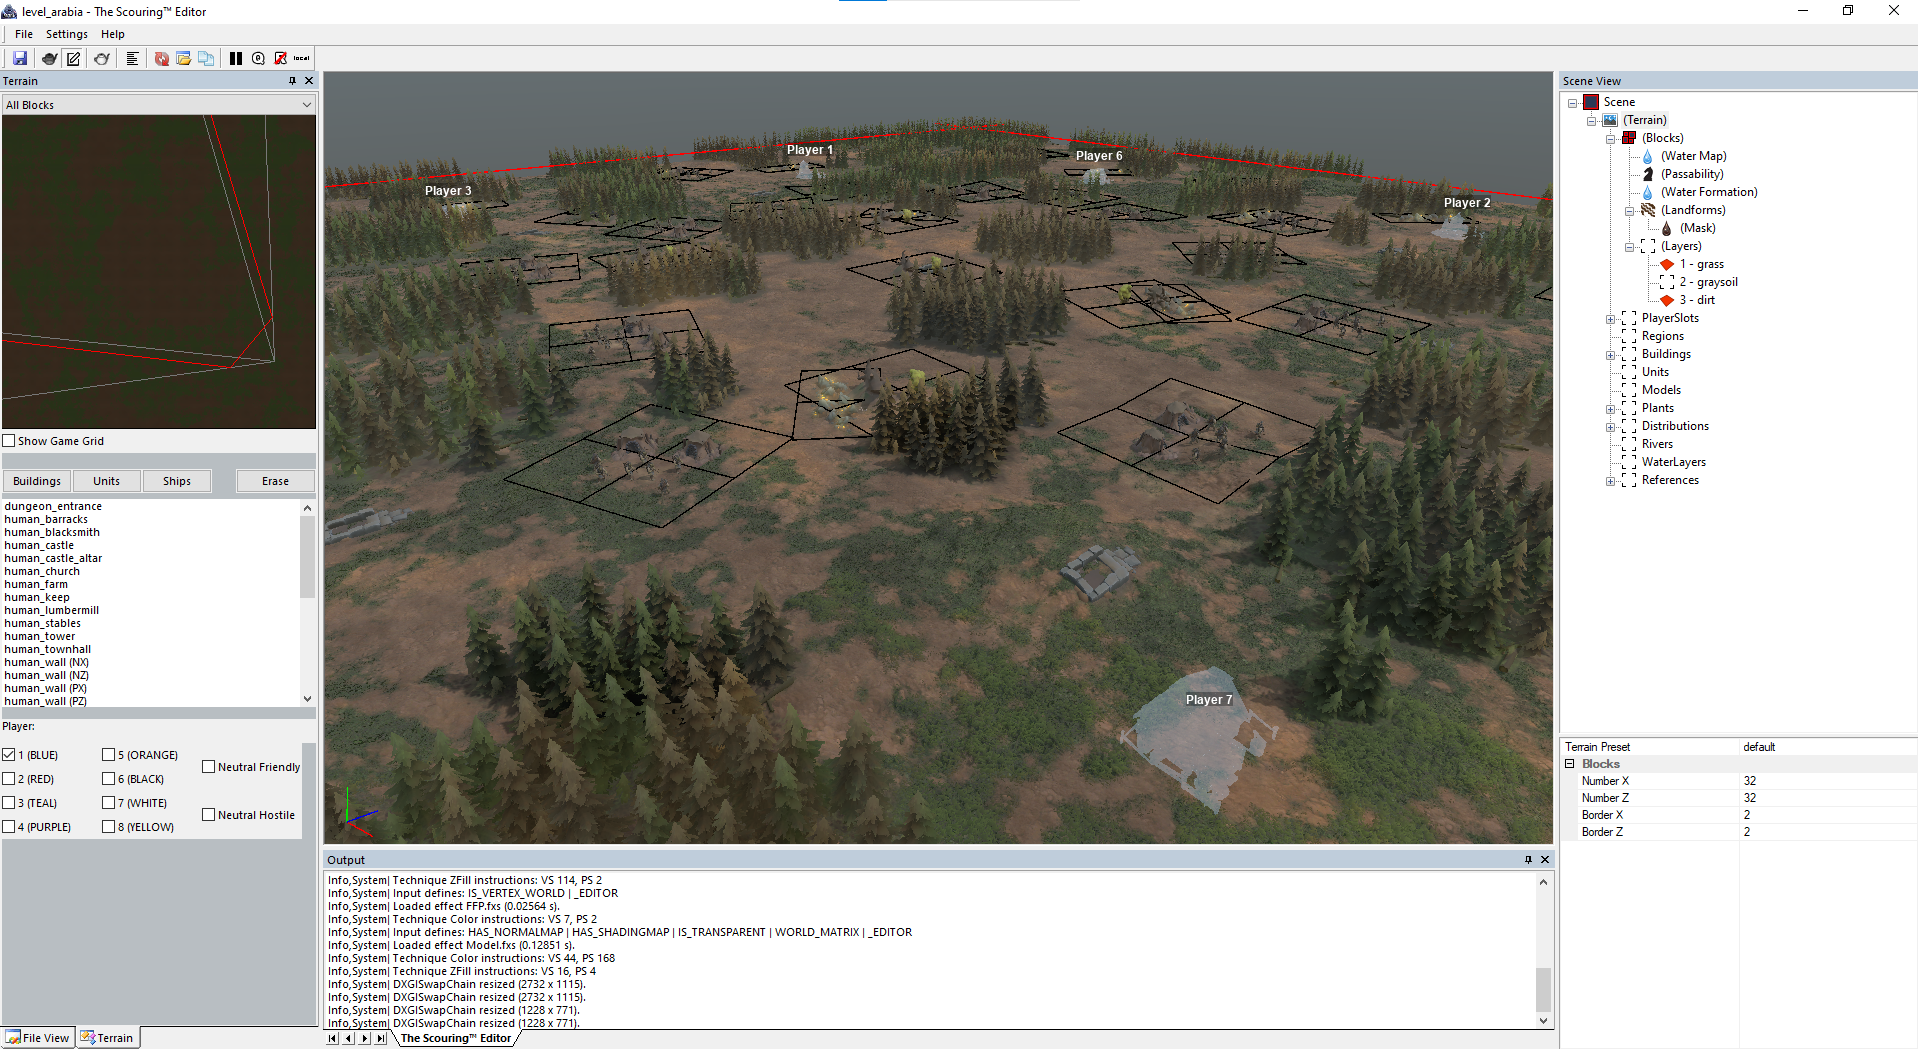Expand the Plants tree node

pos(1611,409)
